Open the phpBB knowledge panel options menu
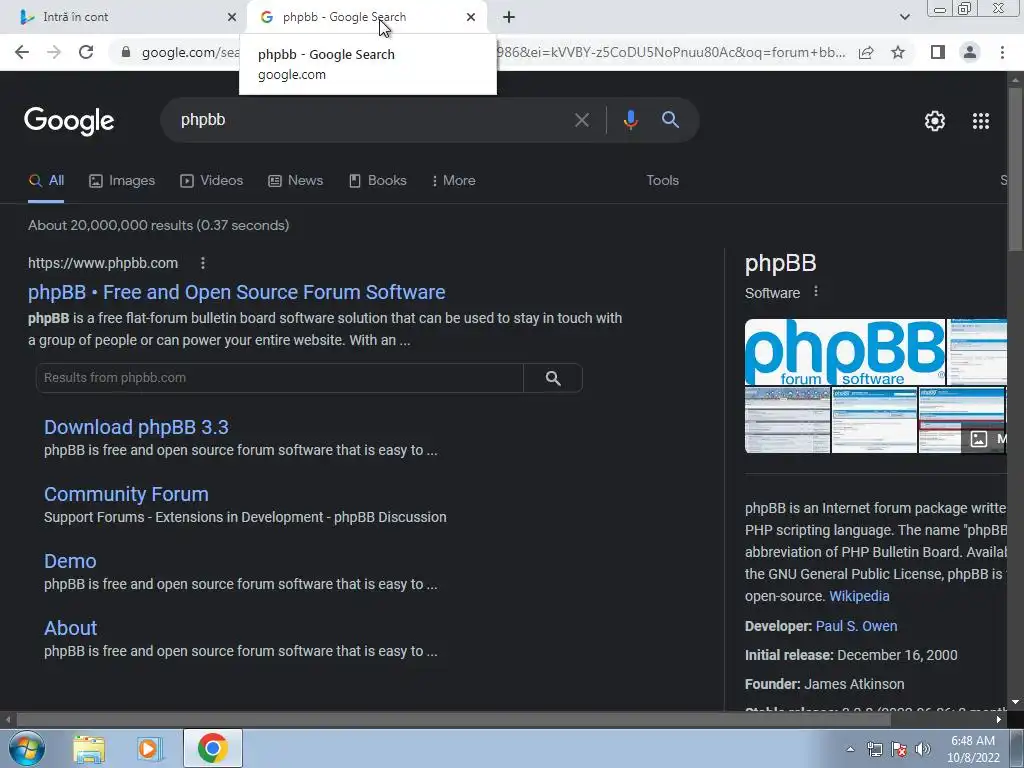Image resolution: width=1024 pixels, height=768 pixels. (816, 292)
